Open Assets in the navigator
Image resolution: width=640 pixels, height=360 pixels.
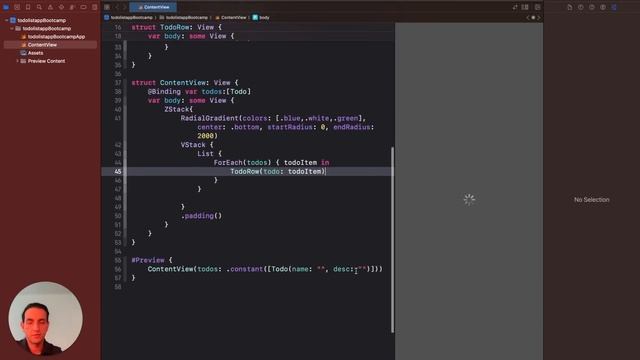tap(35, 53)
